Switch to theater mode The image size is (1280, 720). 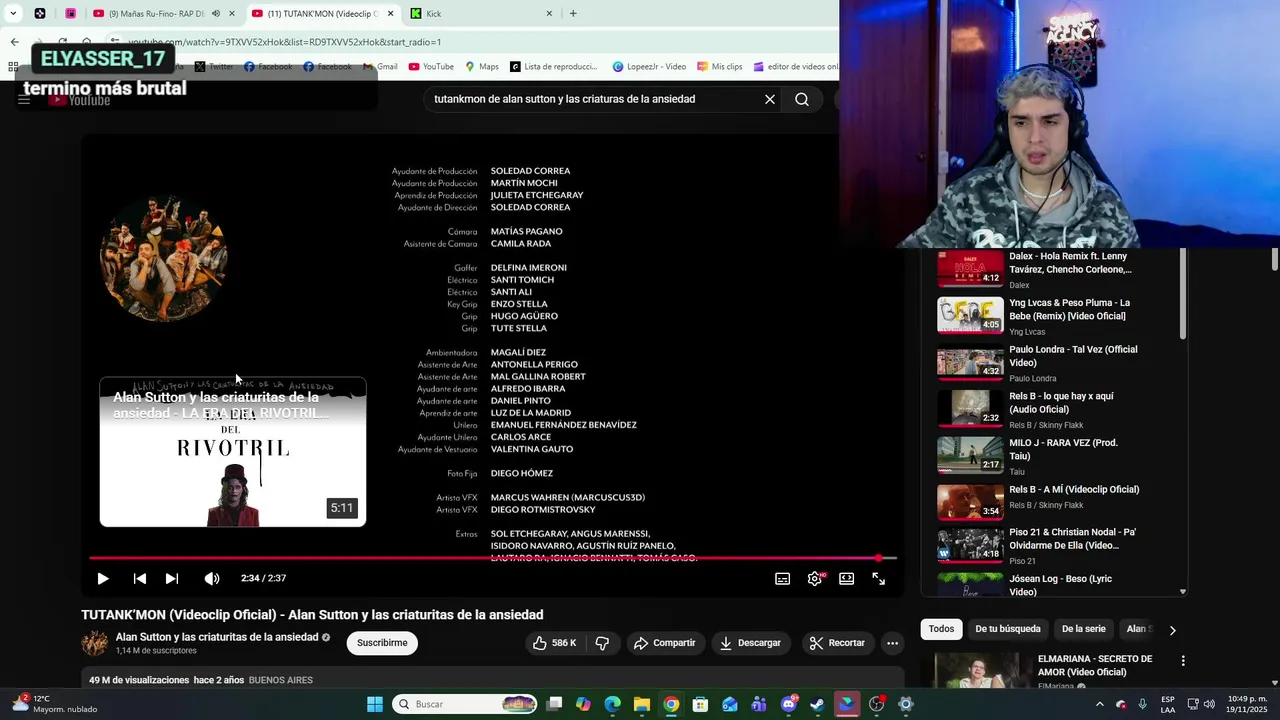click(x=847, y=578)
